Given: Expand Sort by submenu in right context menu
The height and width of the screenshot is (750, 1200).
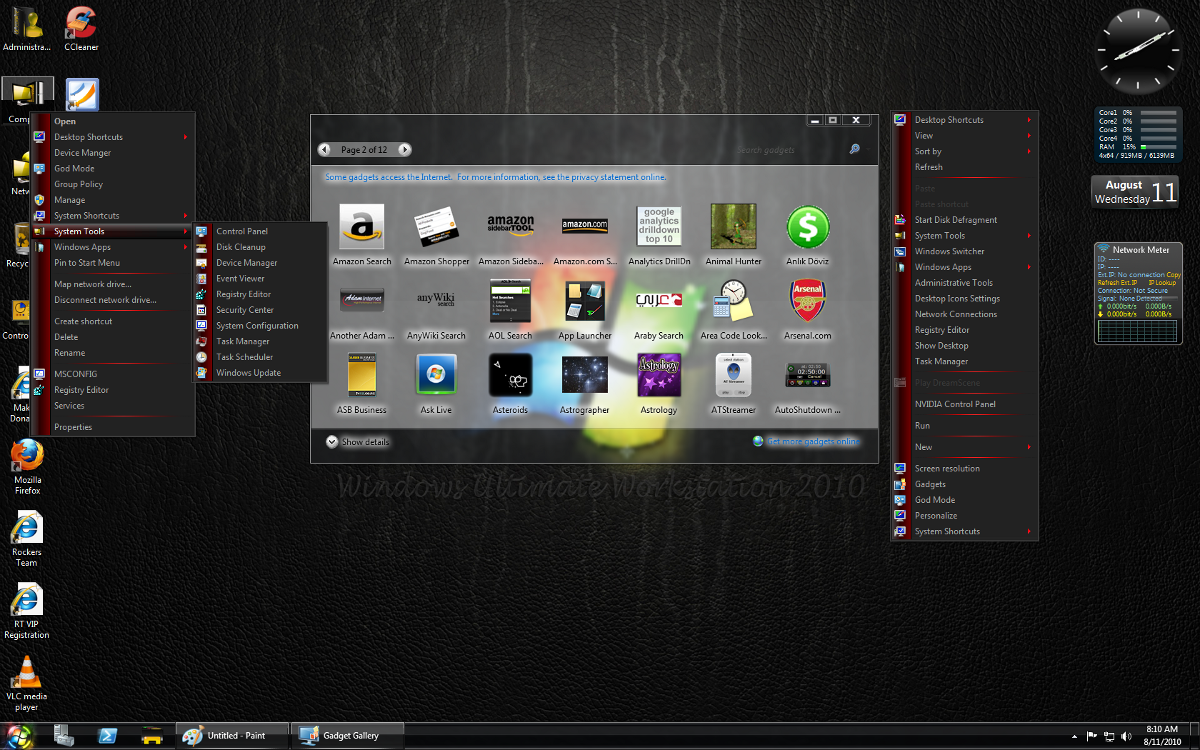Looking at the screenshot, I should click(x=965, y=152).
